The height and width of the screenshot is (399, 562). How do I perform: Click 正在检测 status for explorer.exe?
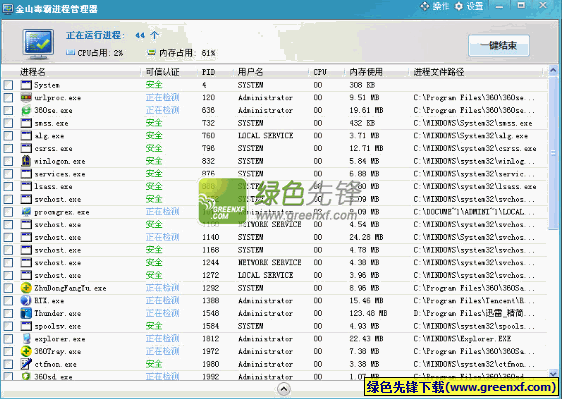(x=162, y=339)
